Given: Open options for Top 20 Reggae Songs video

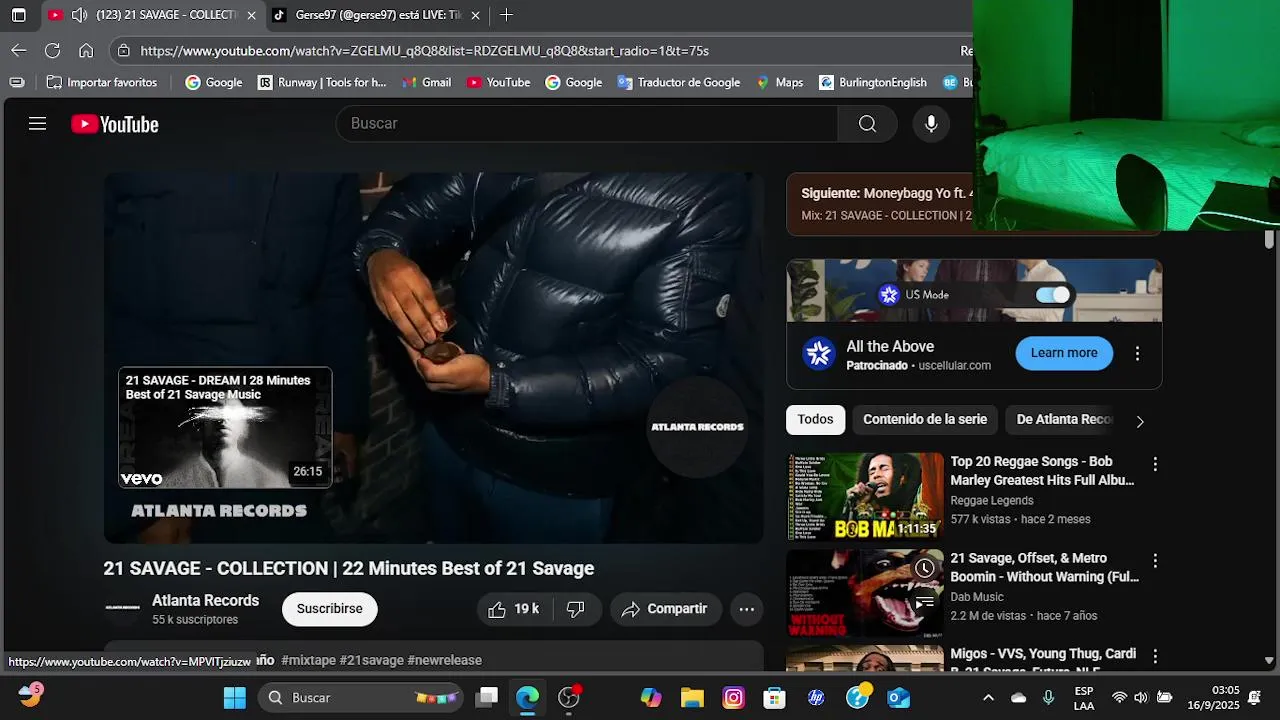Looking at the screenshot, I should (1155, 464).
